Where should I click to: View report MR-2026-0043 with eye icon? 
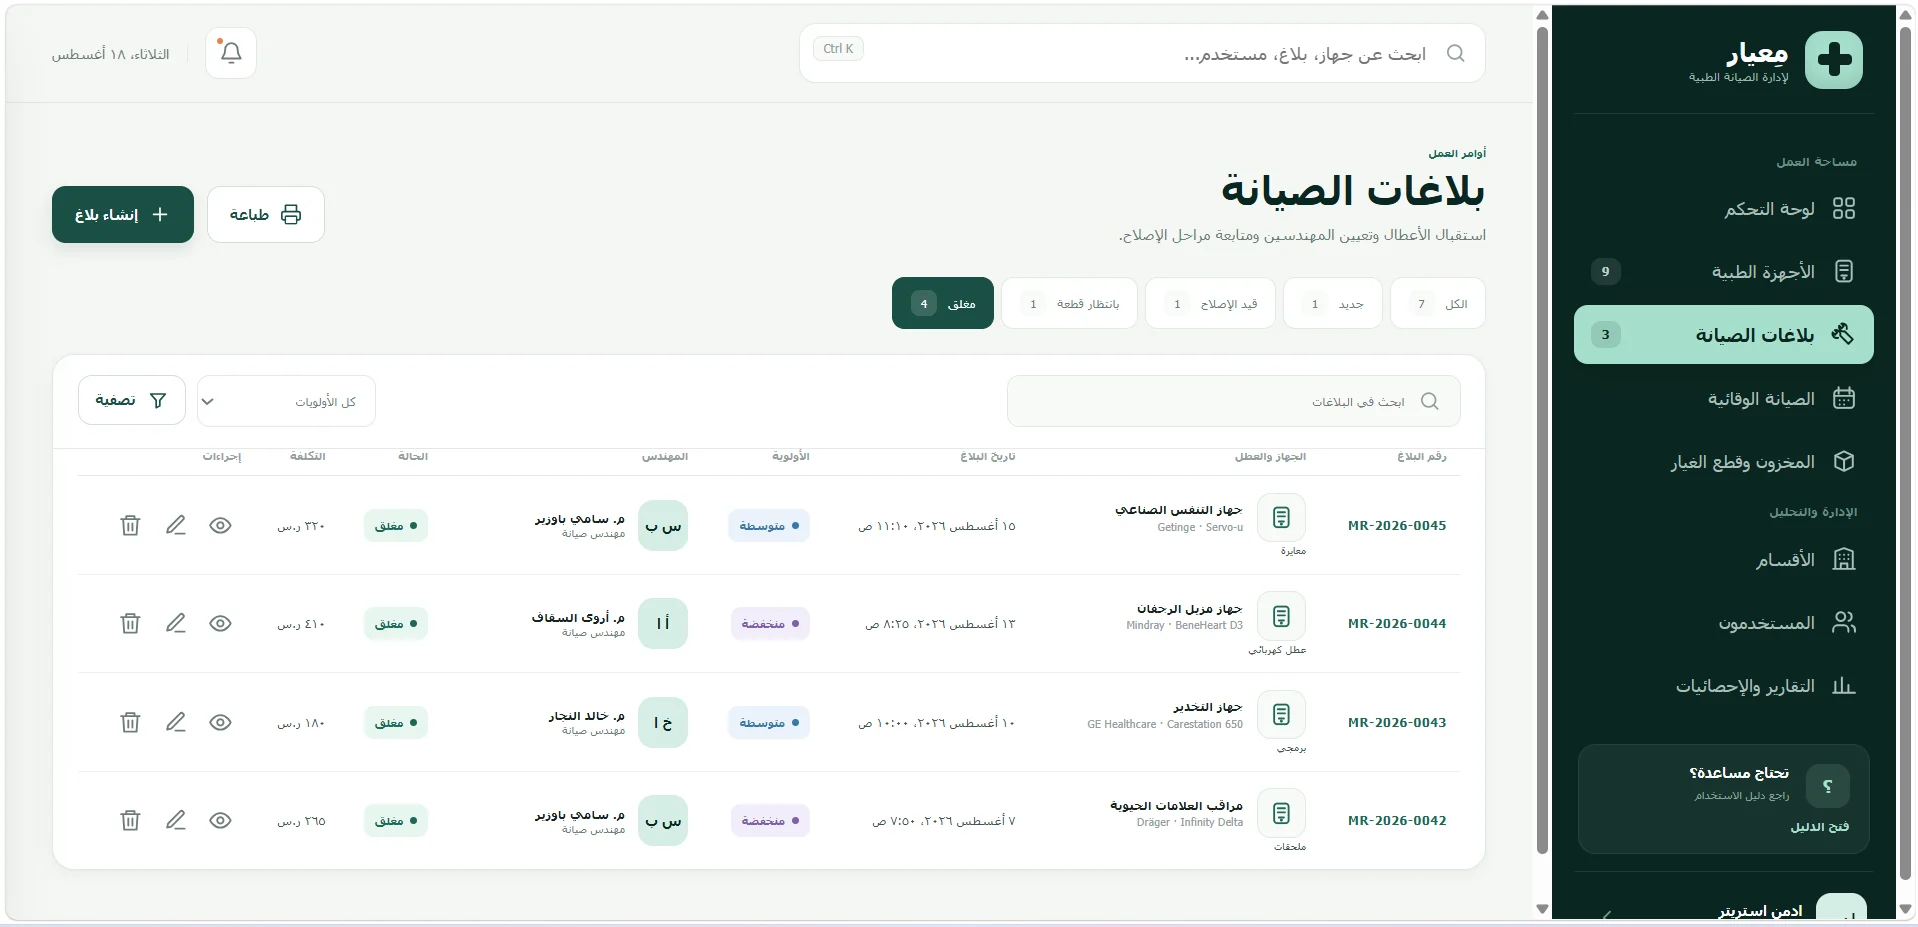click(x=221, y=722)
